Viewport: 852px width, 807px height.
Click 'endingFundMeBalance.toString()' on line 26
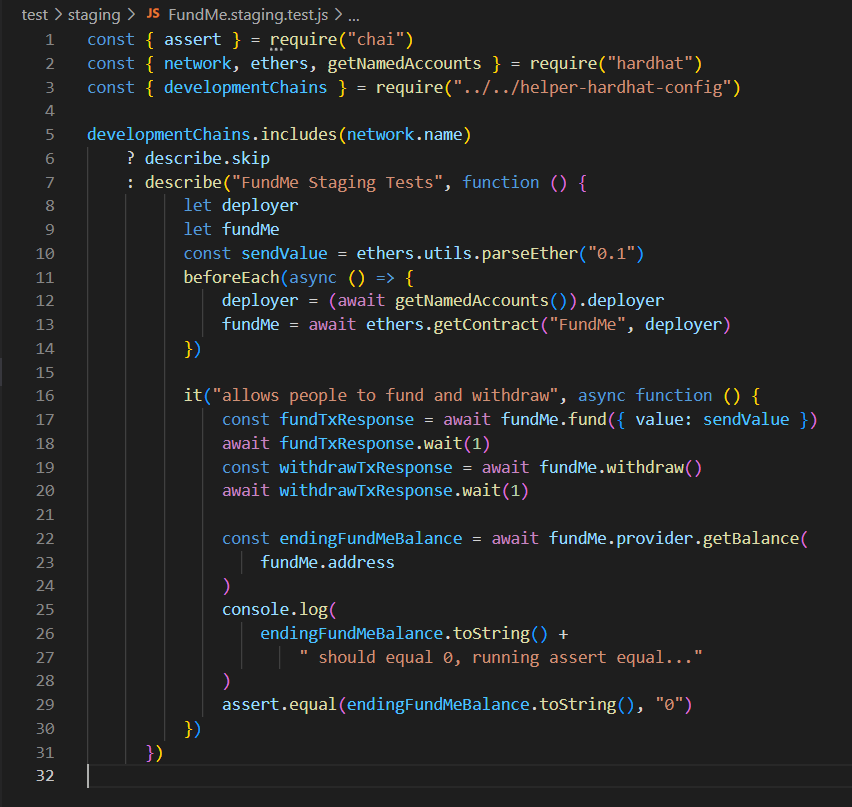404,634
